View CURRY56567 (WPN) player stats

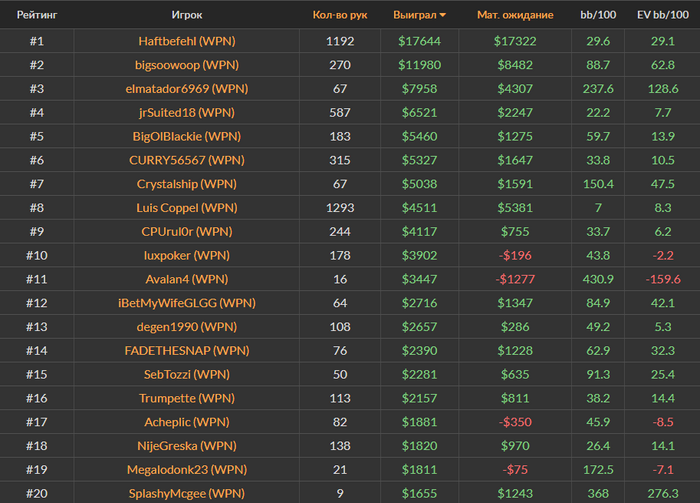(x=187, y=160)
